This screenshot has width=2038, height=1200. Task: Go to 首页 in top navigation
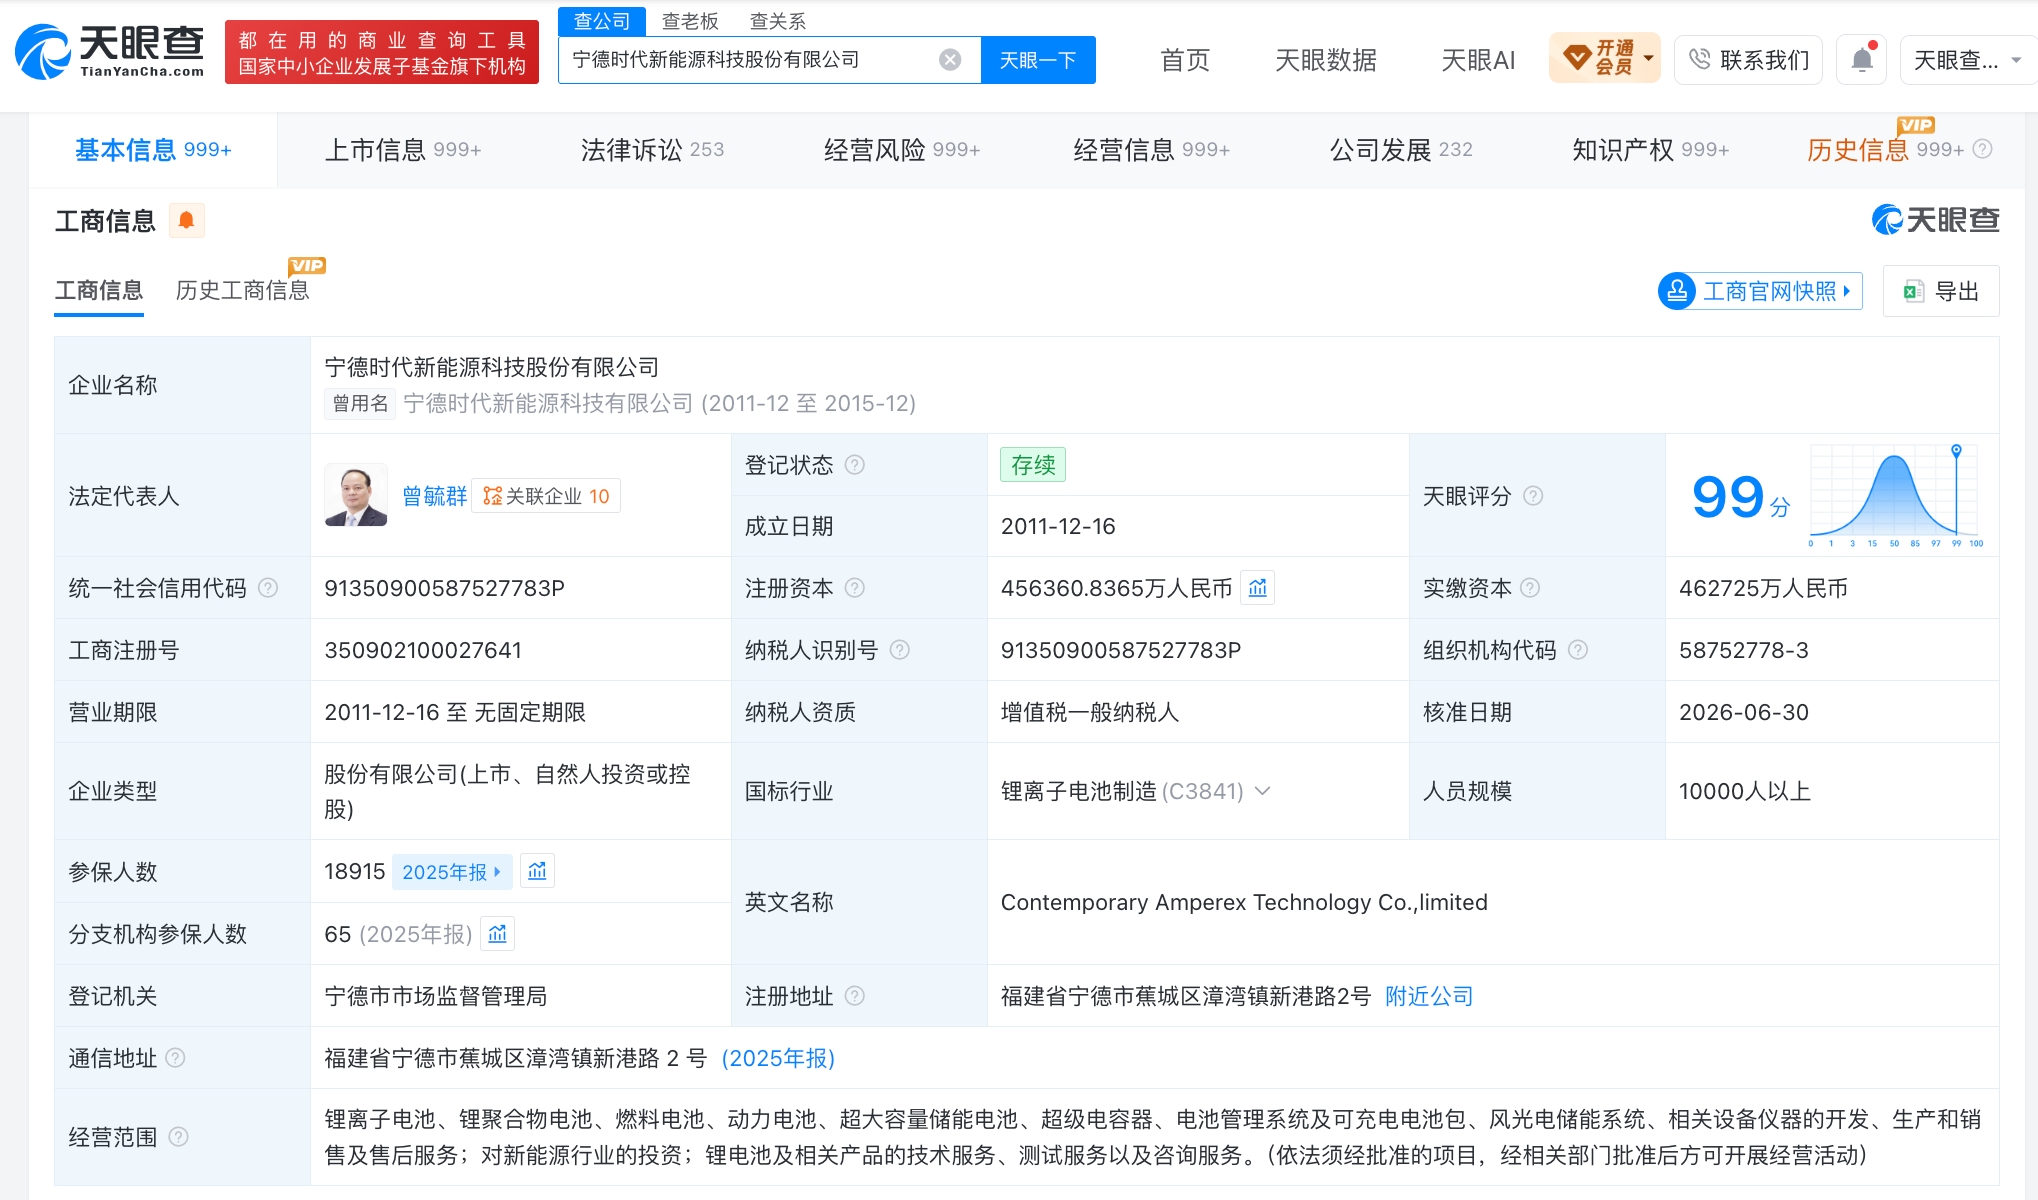(x=1185, y=60)
